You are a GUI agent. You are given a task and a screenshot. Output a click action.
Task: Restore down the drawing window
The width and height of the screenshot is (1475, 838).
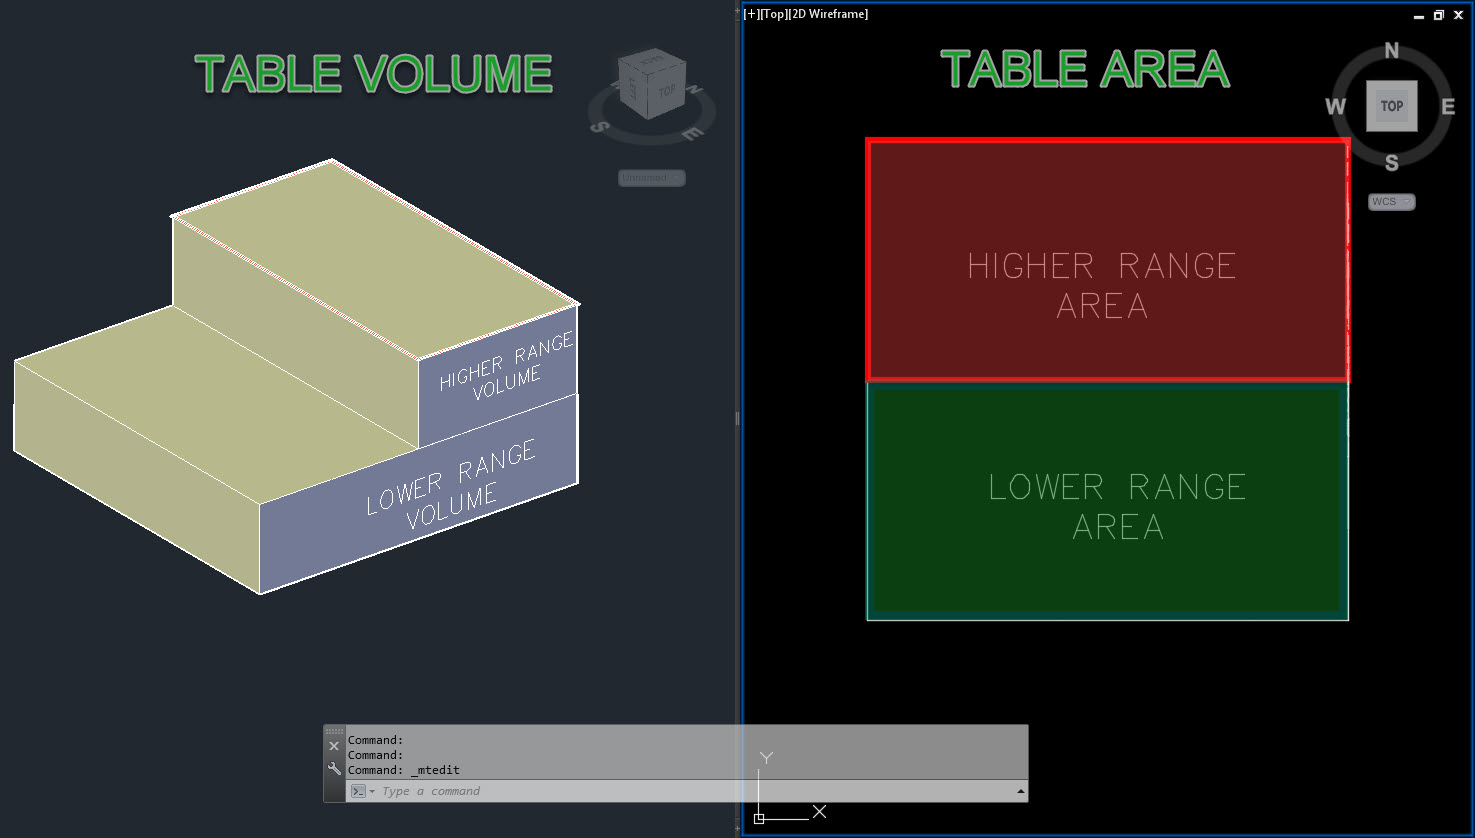tap(1438, 15)
